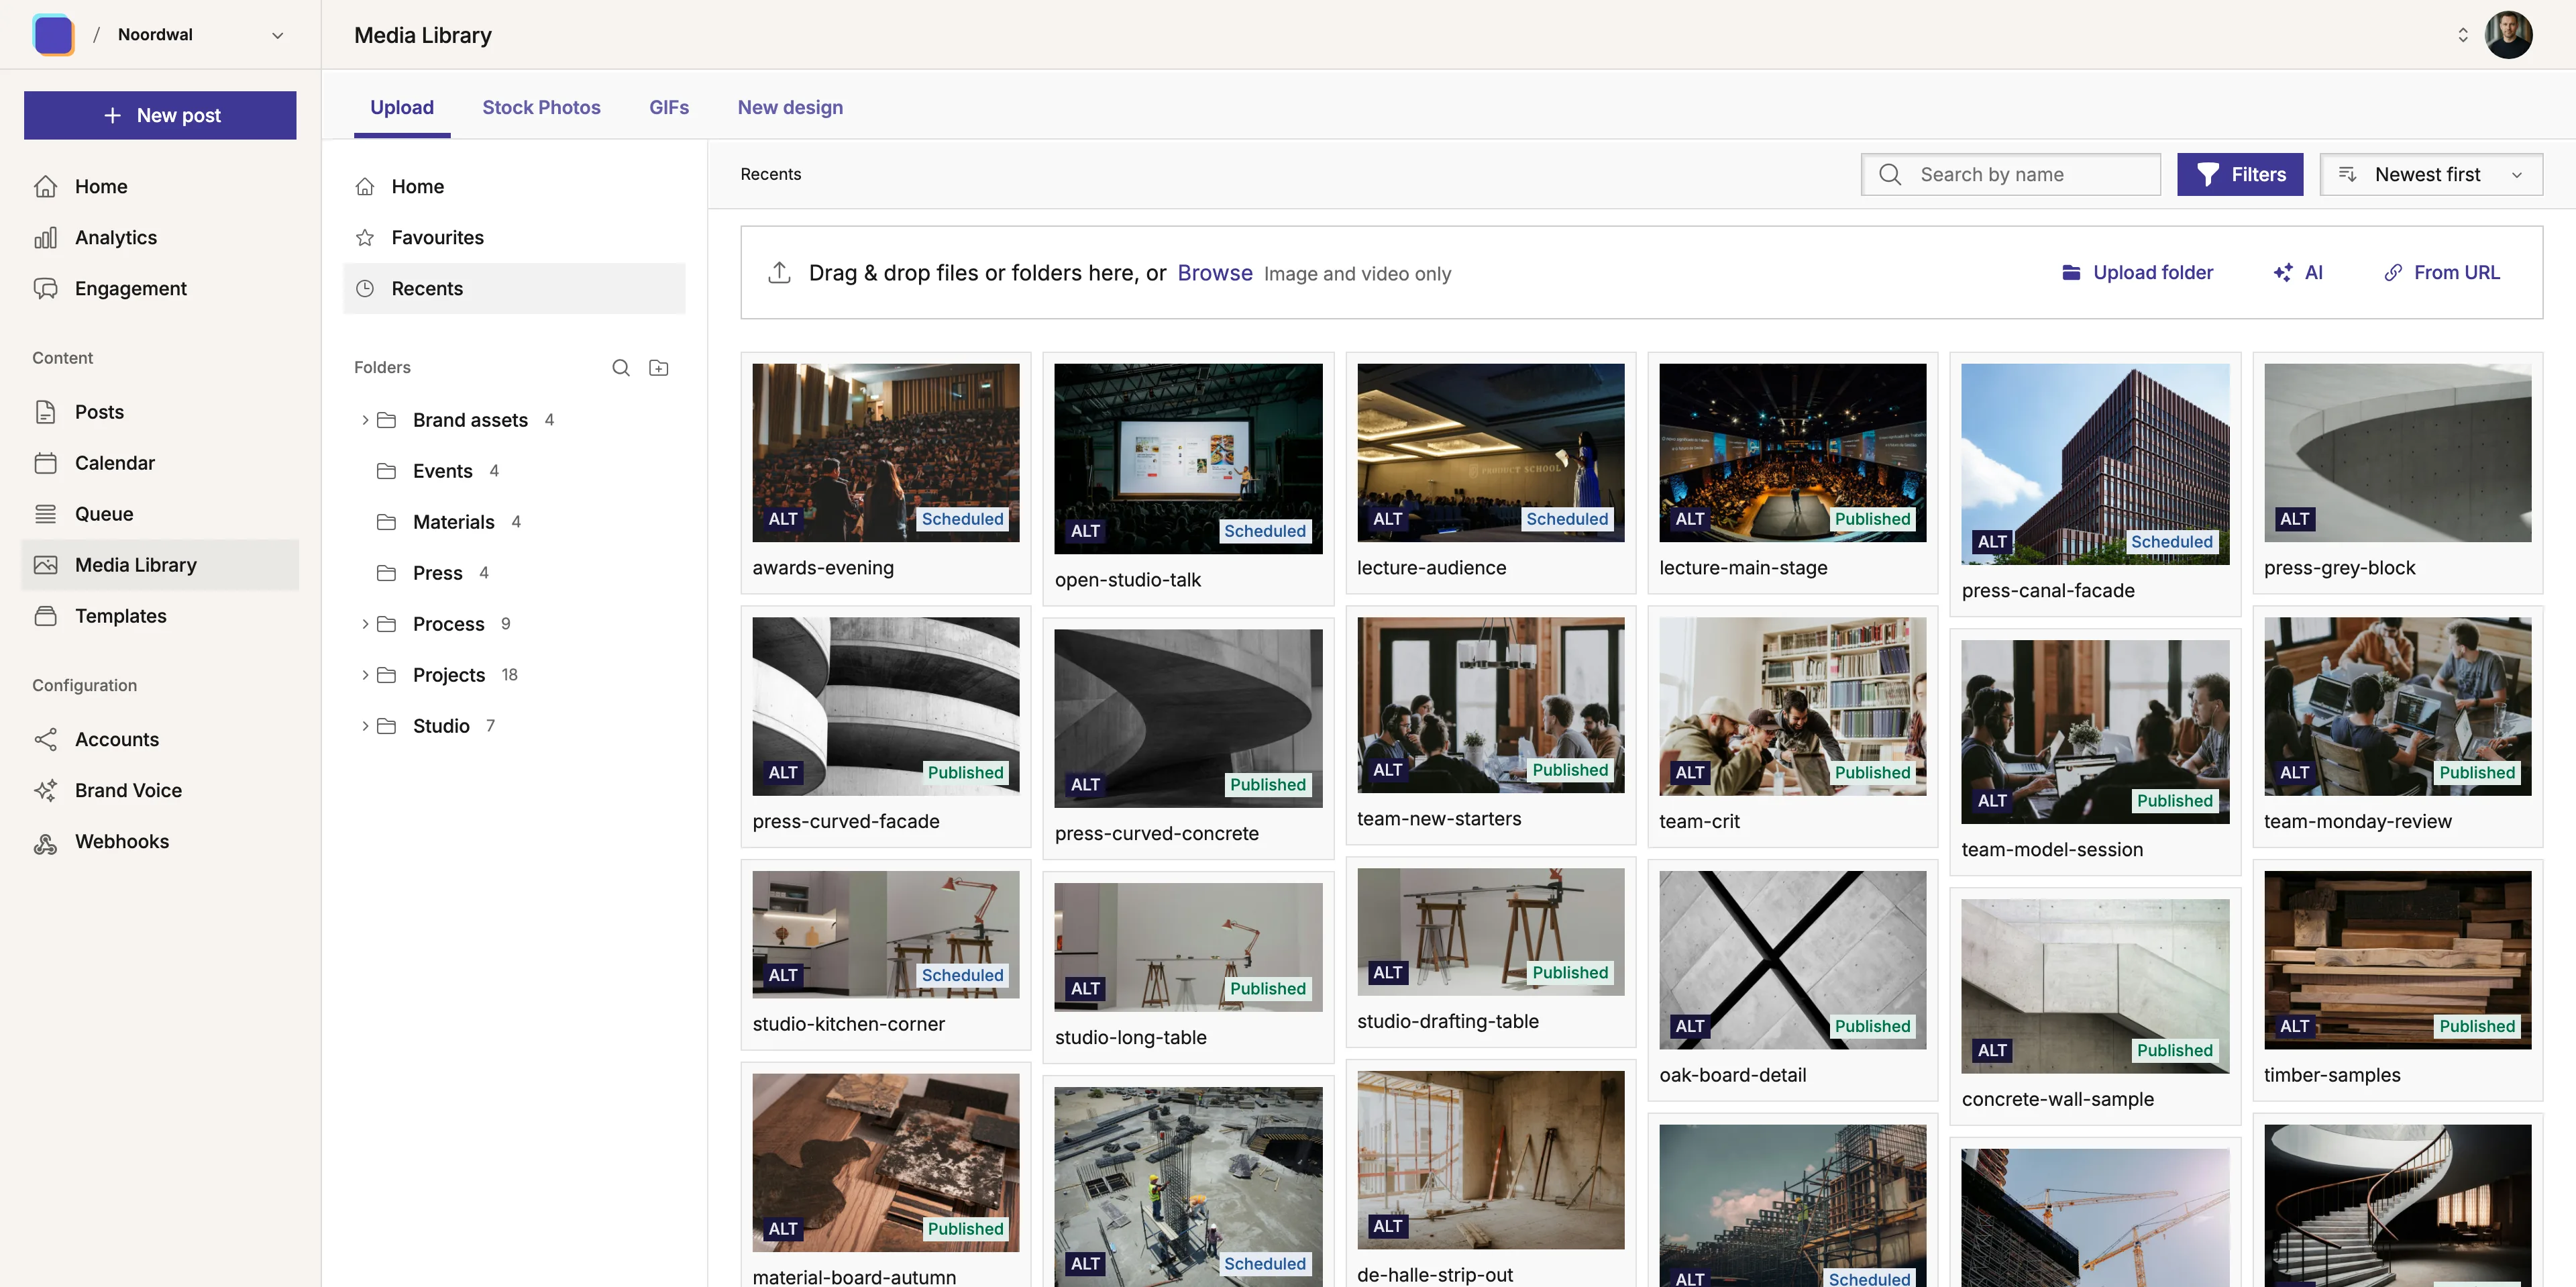Click the AI link in drop zone
This screenshot has width=2576, height=1287.
(2313, 272)
